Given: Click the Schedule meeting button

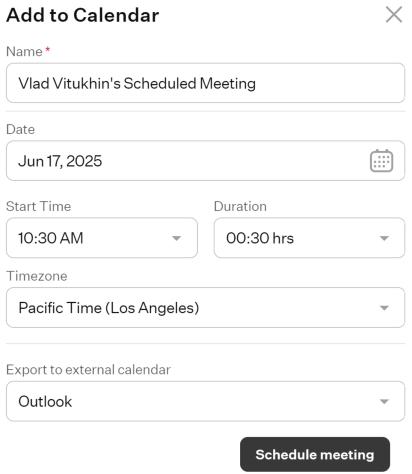Looking at the screenshot, I should click(315, 454).
